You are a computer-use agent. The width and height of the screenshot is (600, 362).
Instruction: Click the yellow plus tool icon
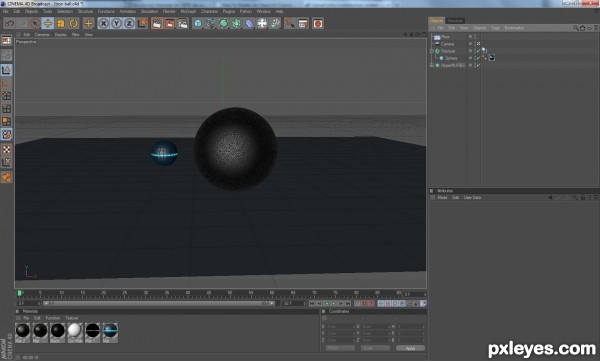[x=88, y=24]
